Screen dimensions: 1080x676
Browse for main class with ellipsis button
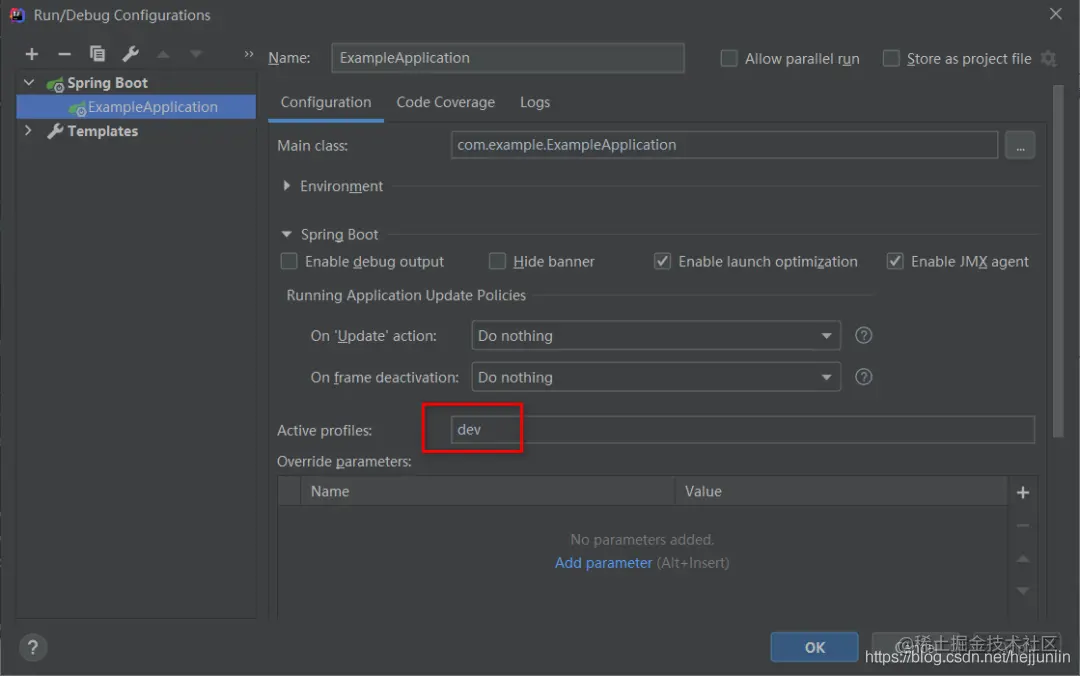pos(1020,145)
